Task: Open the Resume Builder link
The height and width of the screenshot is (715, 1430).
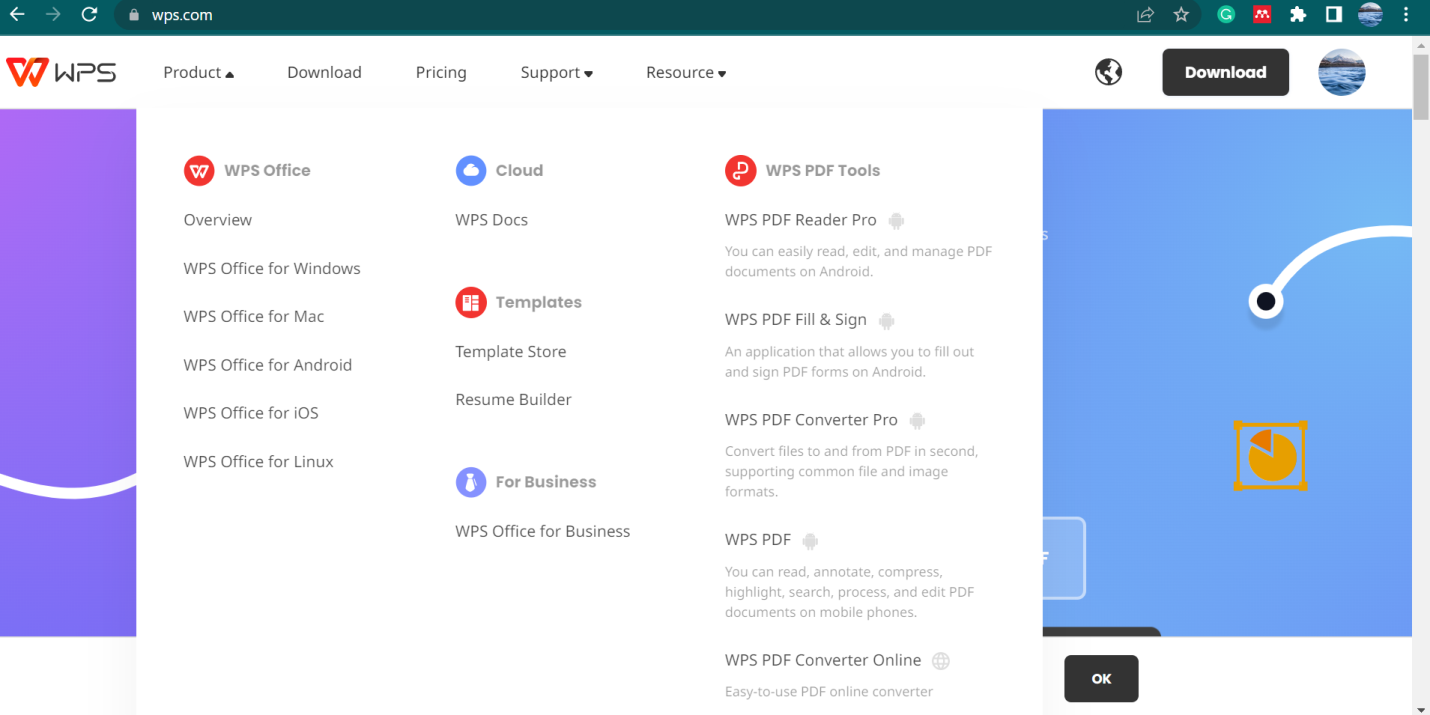Action: pos(514,399)
